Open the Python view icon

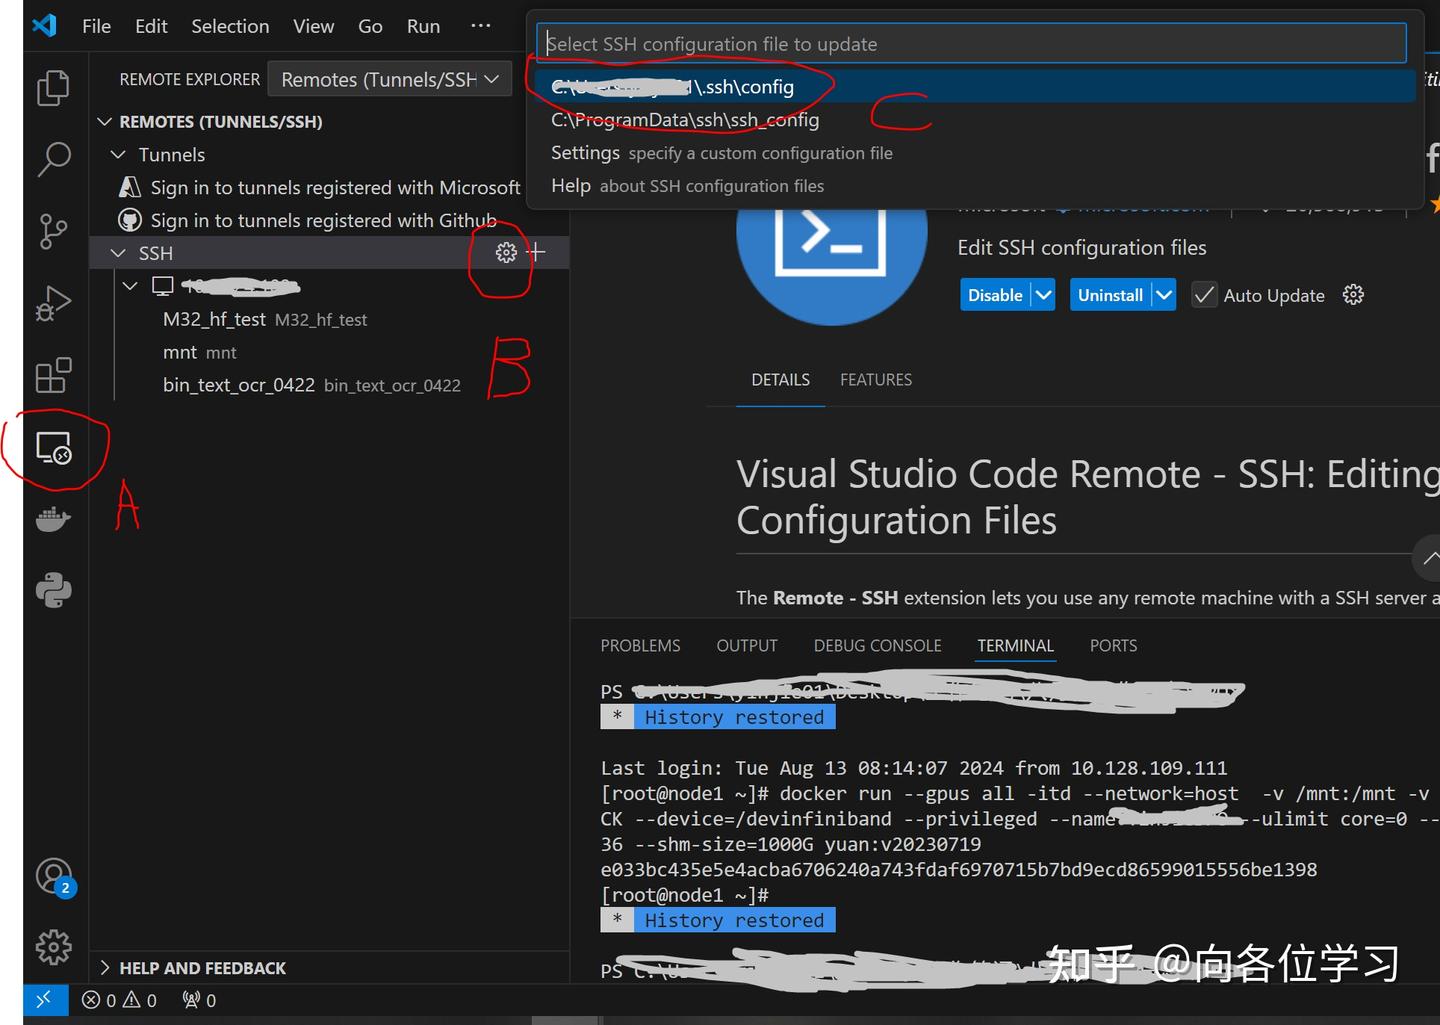point(53,590)
